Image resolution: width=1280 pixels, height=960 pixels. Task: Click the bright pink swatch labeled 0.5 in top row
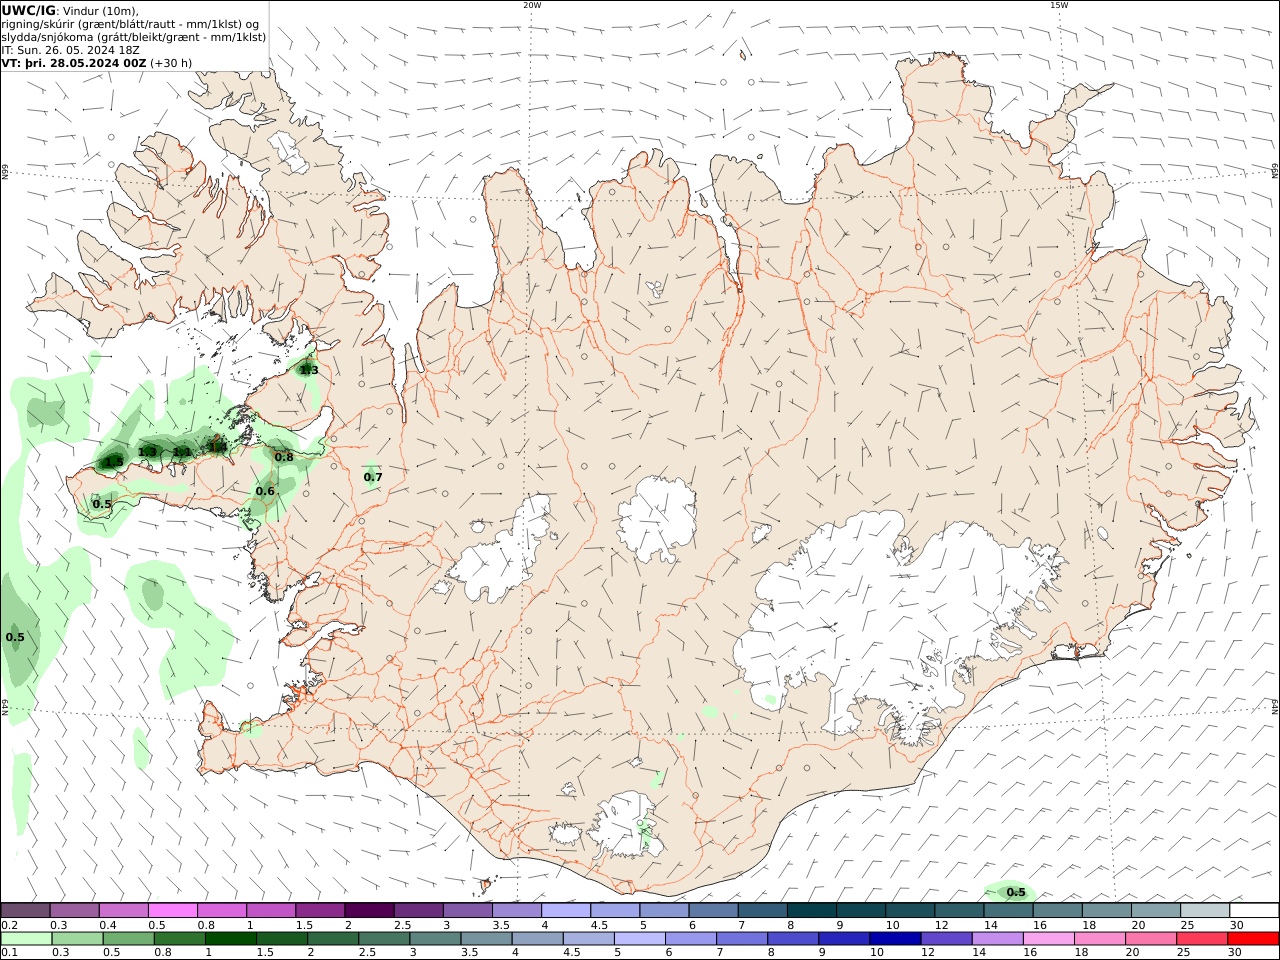click(x=173, y=910)
